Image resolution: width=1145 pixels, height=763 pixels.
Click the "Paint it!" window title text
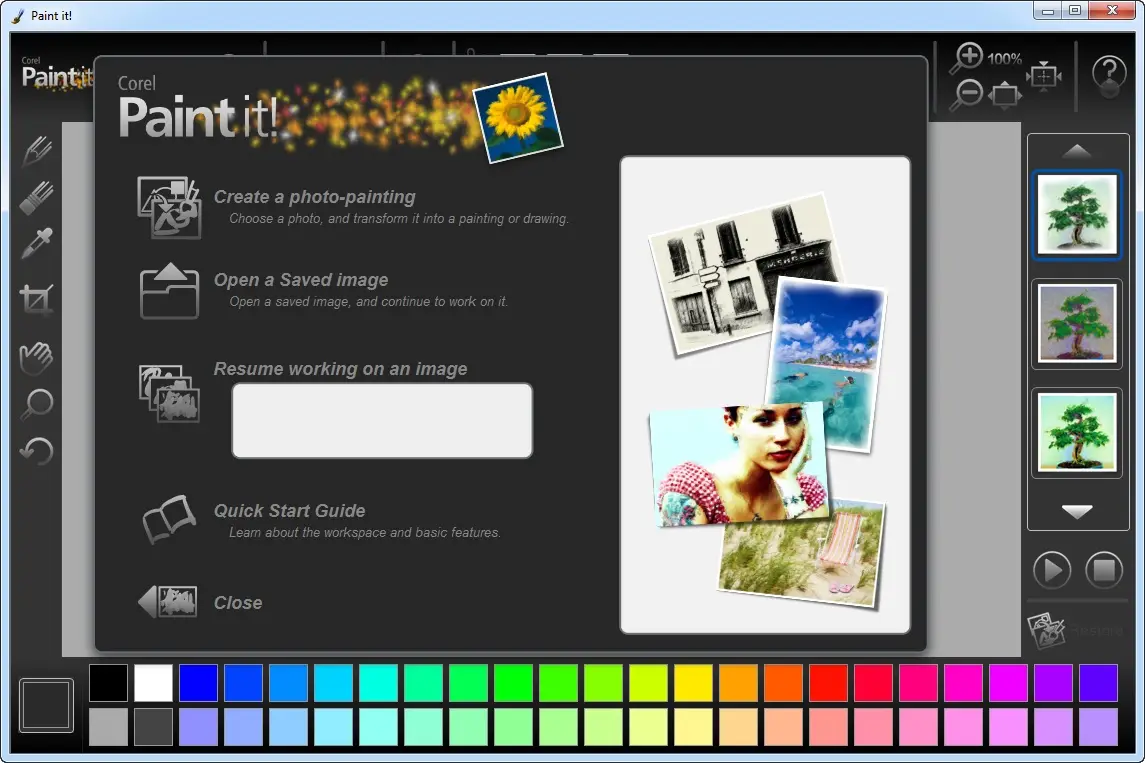pyautogui.click(x=52, y=15)
